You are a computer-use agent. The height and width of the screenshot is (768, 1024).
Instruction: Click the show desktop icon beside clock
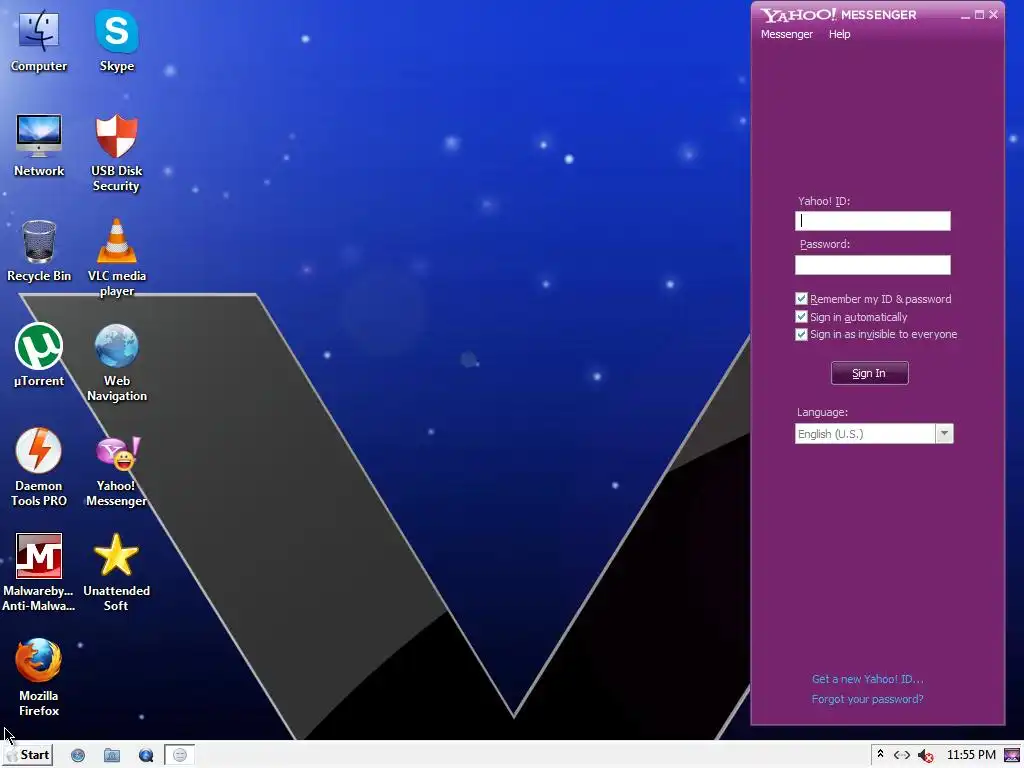(1012, 755)
